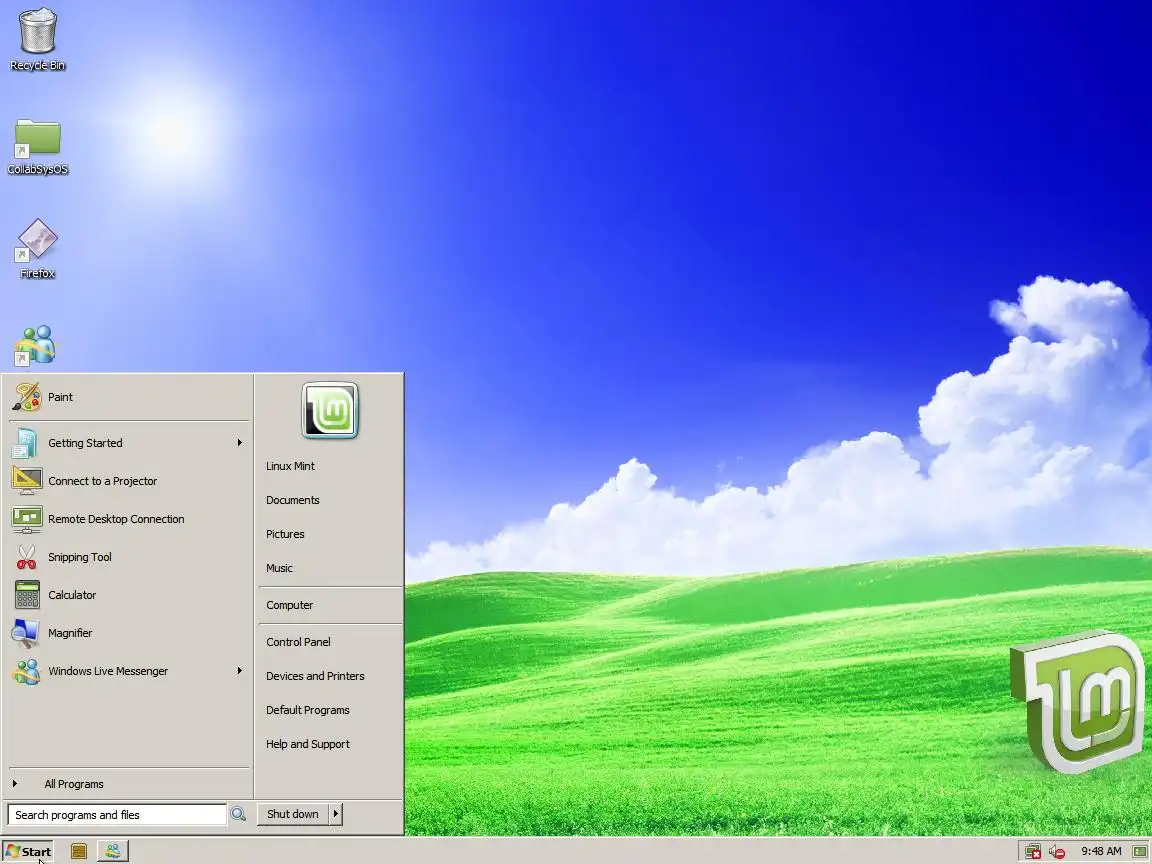The image size is (1152, 864).
Task: Open the Recycle Bin desktop icon
Action: pos(37,40)
